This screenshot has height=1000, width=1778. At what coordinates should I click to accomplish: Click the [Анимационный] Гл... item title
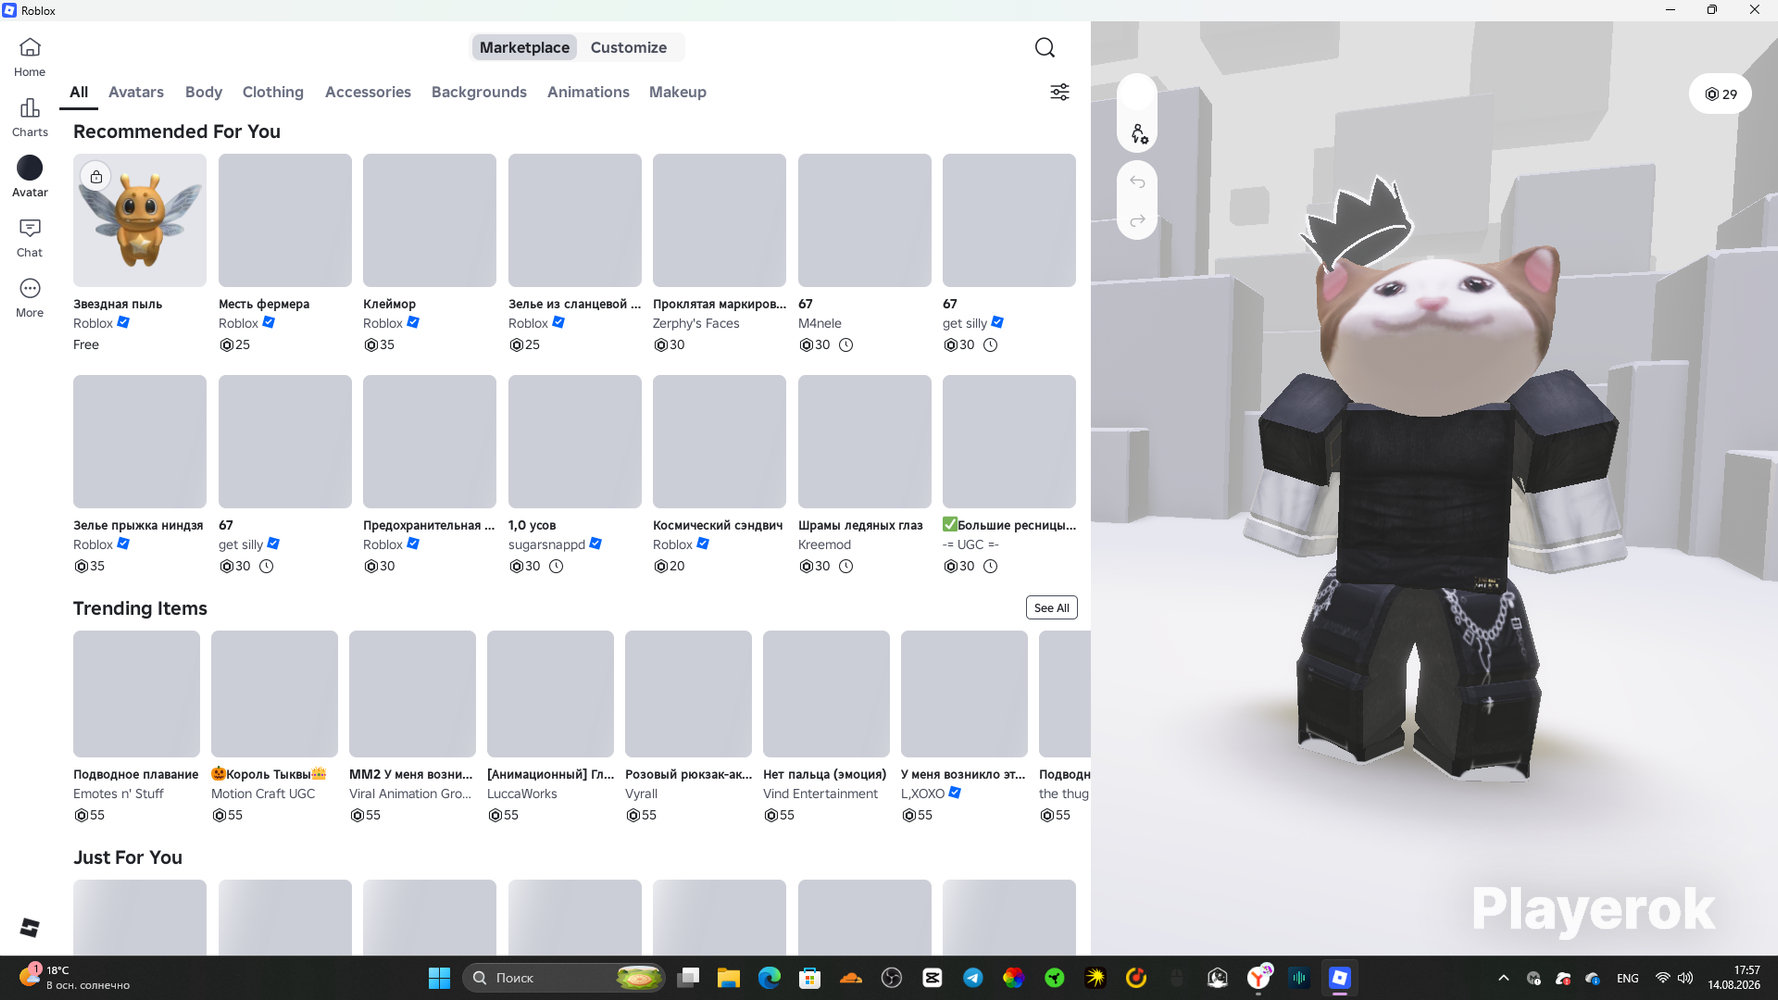click(551, 774)
